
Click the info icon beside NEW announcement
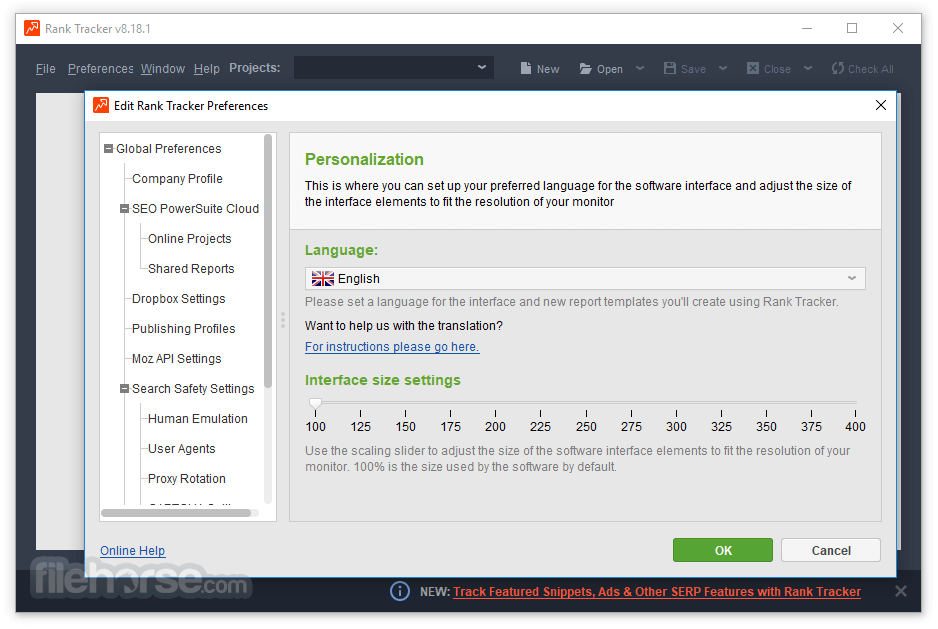click(400, 591)
